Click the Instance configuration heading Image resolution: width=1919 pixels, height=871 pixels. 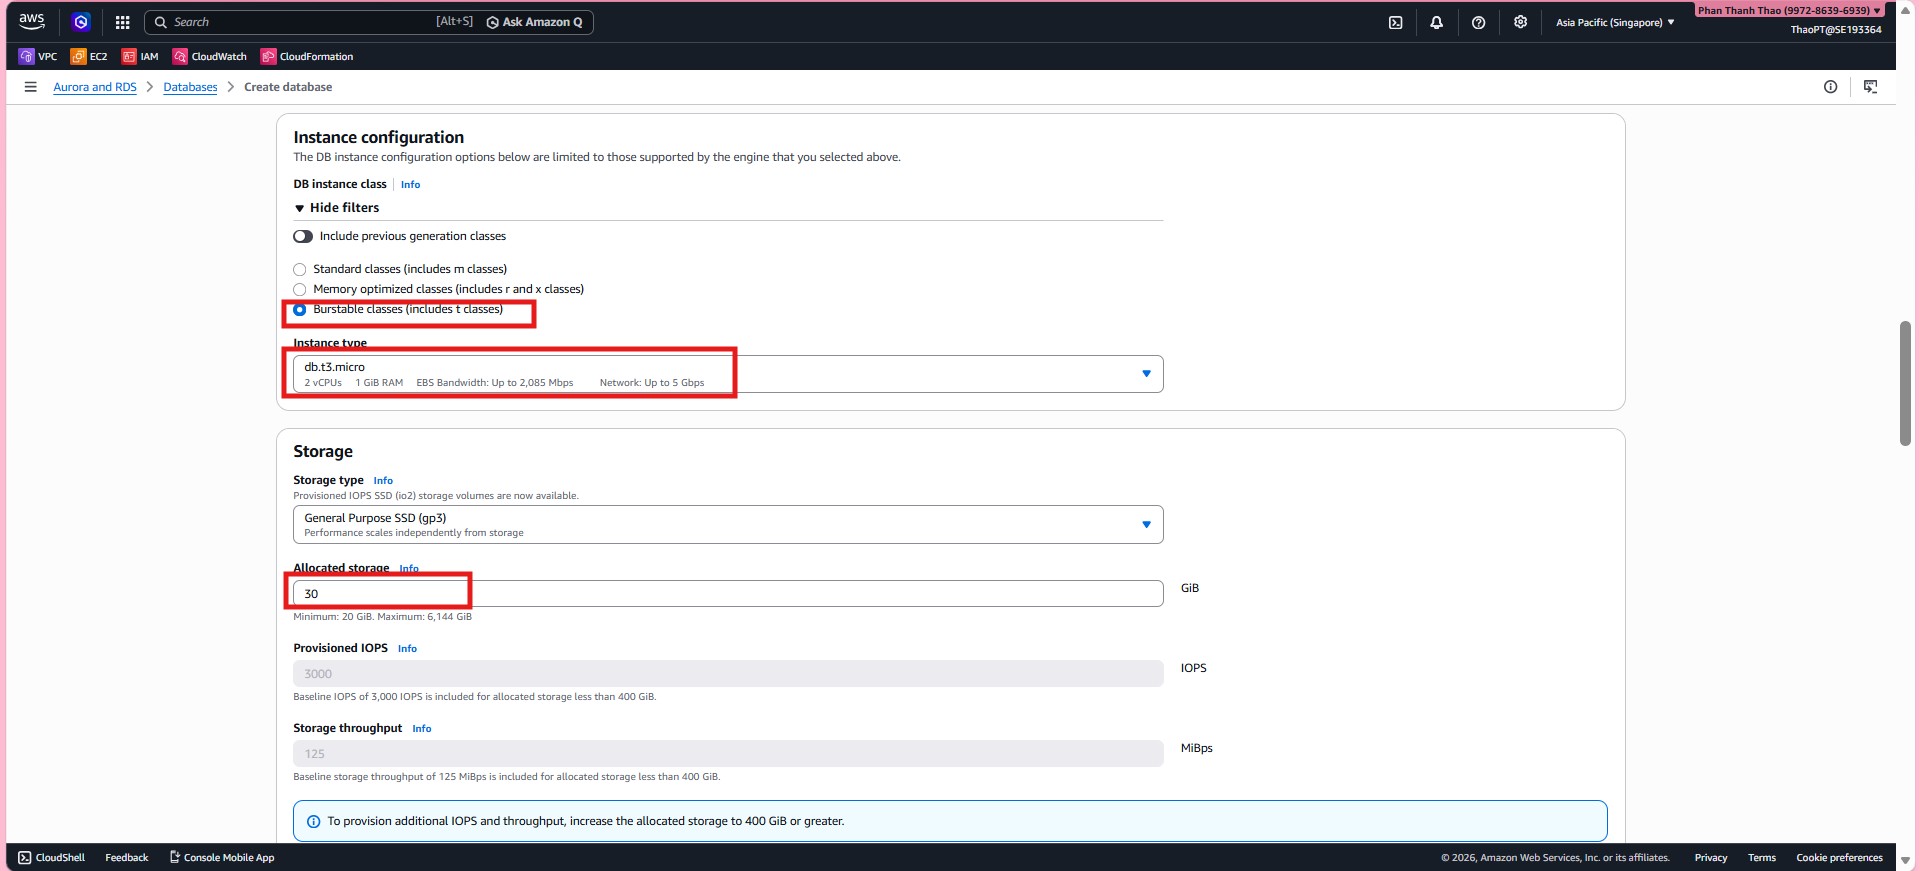[378, 138]
